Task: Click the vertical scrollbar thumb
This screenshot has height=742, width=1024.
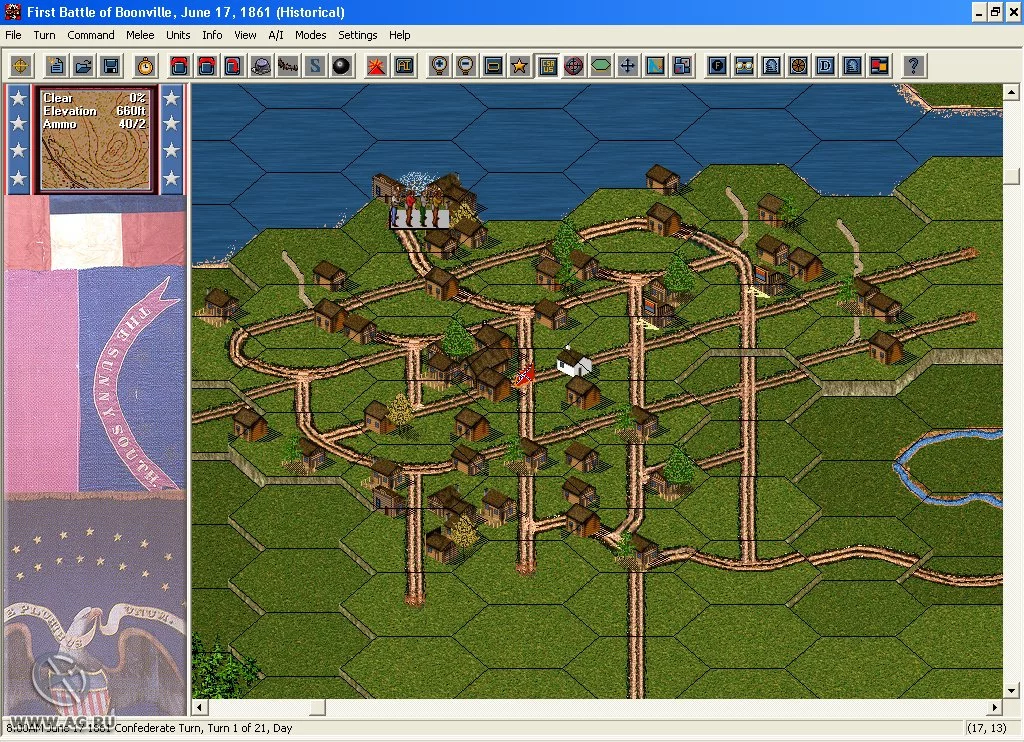Action: tap(1012, 176)
